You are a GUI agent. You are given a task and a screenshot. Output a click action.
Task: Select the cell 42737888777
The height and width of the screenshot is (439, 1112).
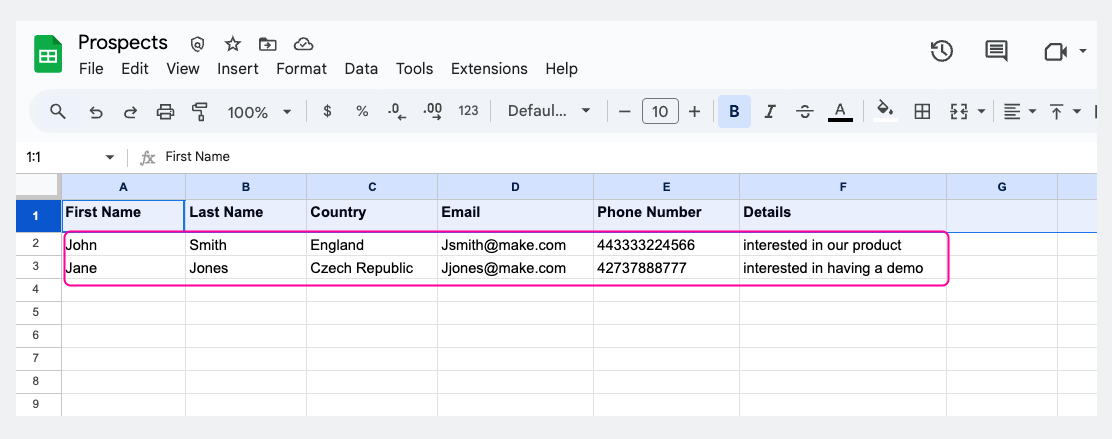point(666,268)
